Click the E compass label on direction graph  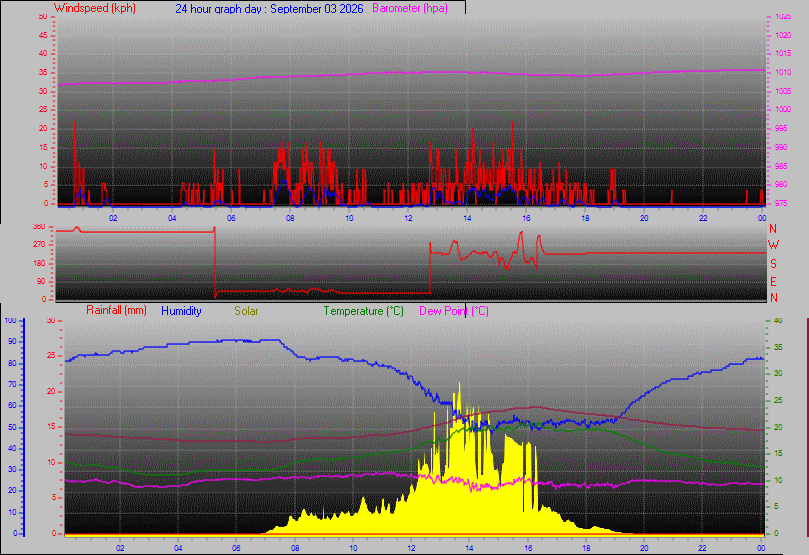click(x=773, y=282)
